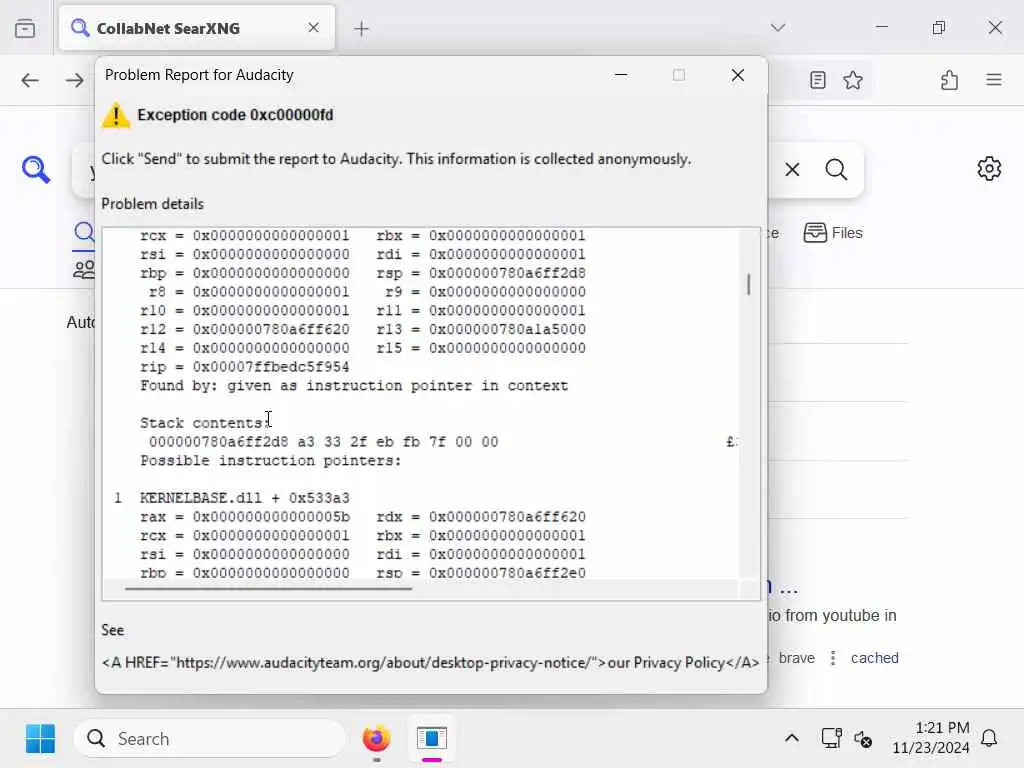This screenshot has width=1024, height=768.
Task: Click the taskbar Search box
Action: [x=209, y=739]
